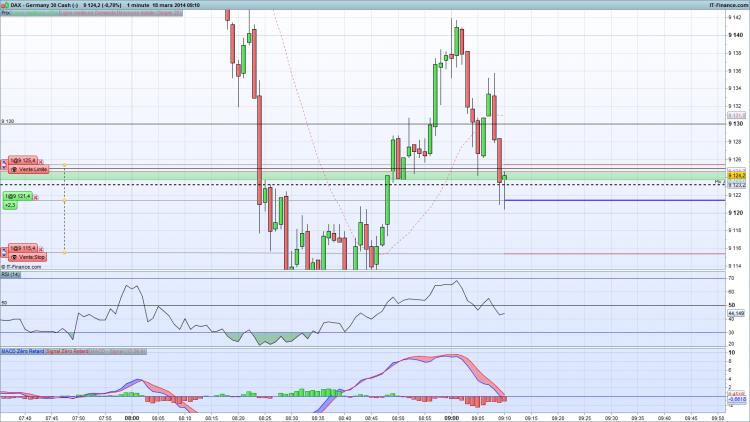Select Signal Zéro Retard legend tab
750x422 pixels.
pos(67,351)
